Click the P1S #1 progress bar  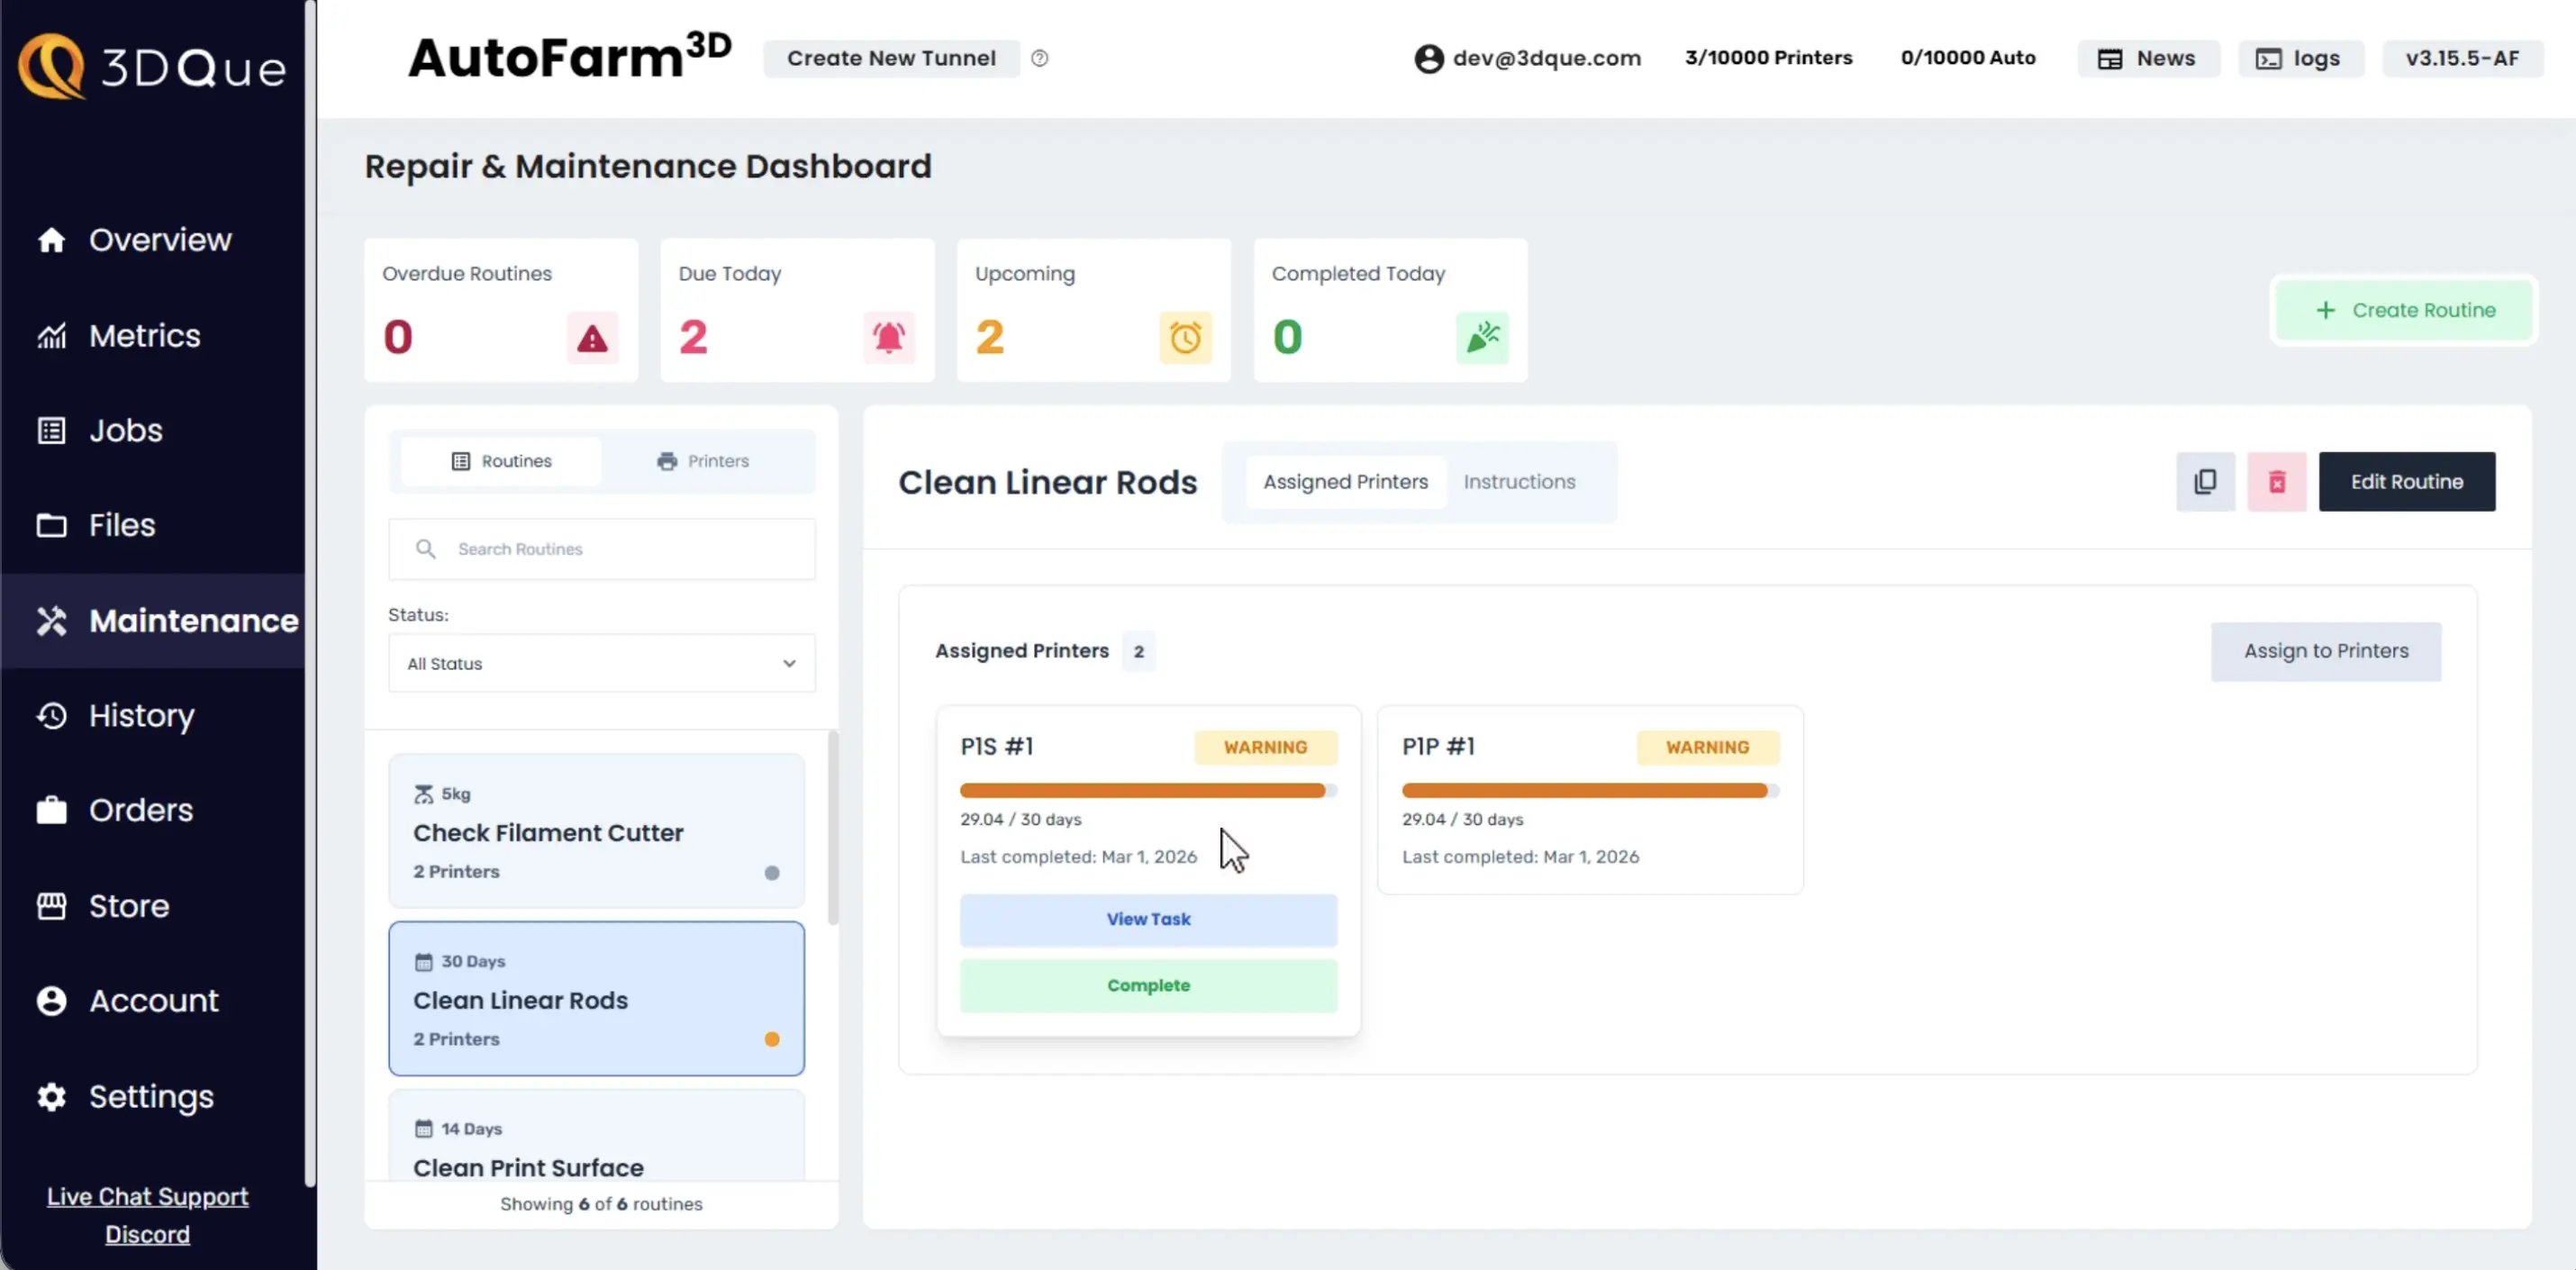[1148, 791]
